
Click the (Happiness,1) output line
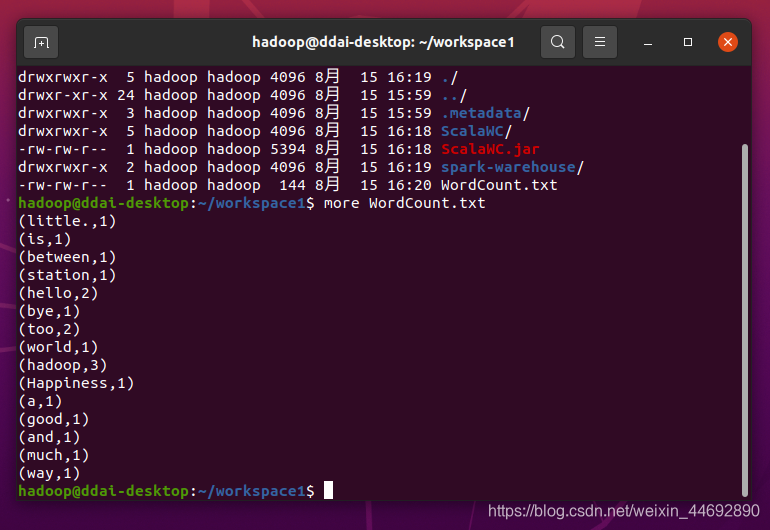[x=76, y=383]
